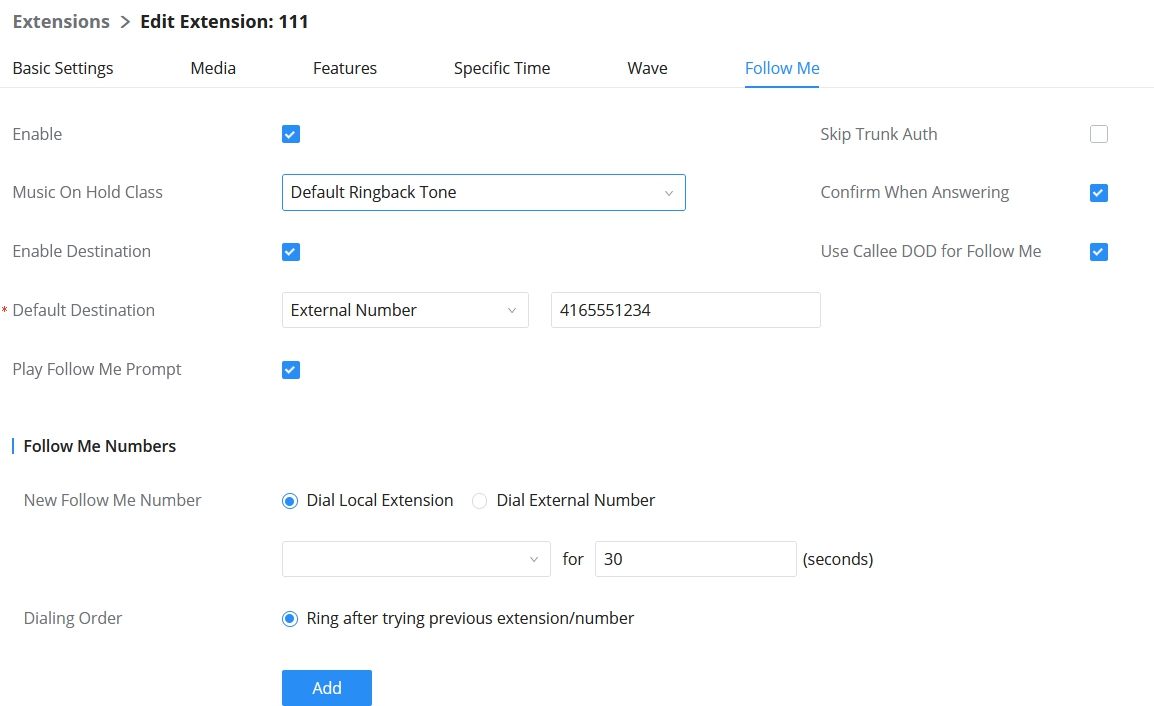Toggle the Skip Trunk Auth checkbox
The width and height of the screenshot is (1154, 706).
point(1099,134)
